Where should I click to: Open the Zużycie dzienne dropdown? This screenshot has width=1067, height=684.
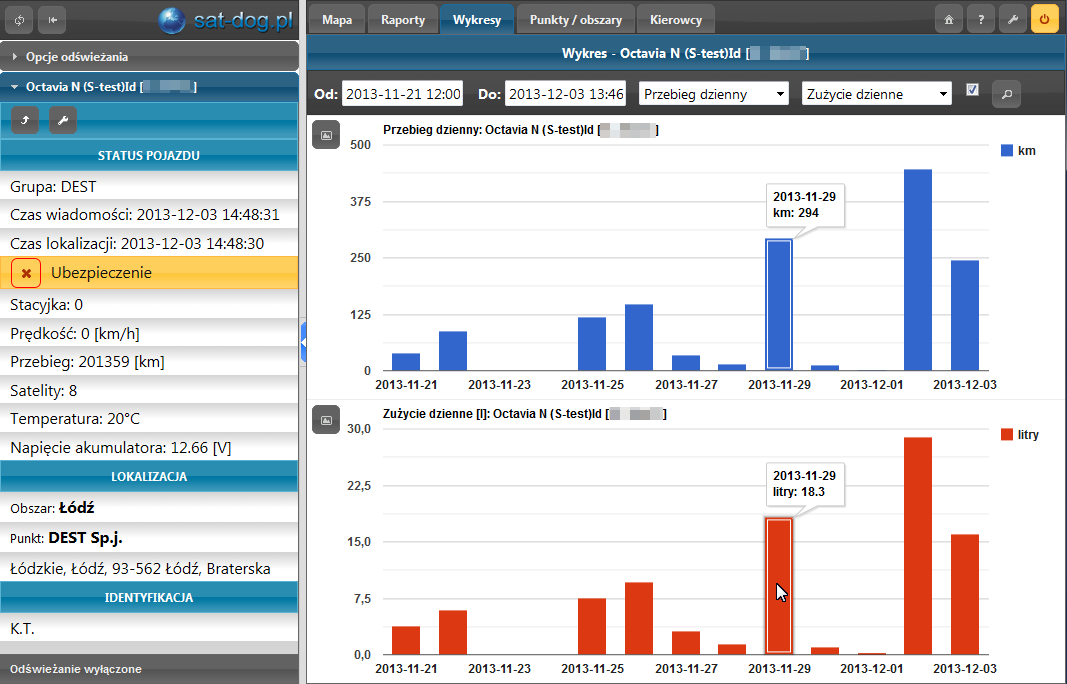[876, 94]
